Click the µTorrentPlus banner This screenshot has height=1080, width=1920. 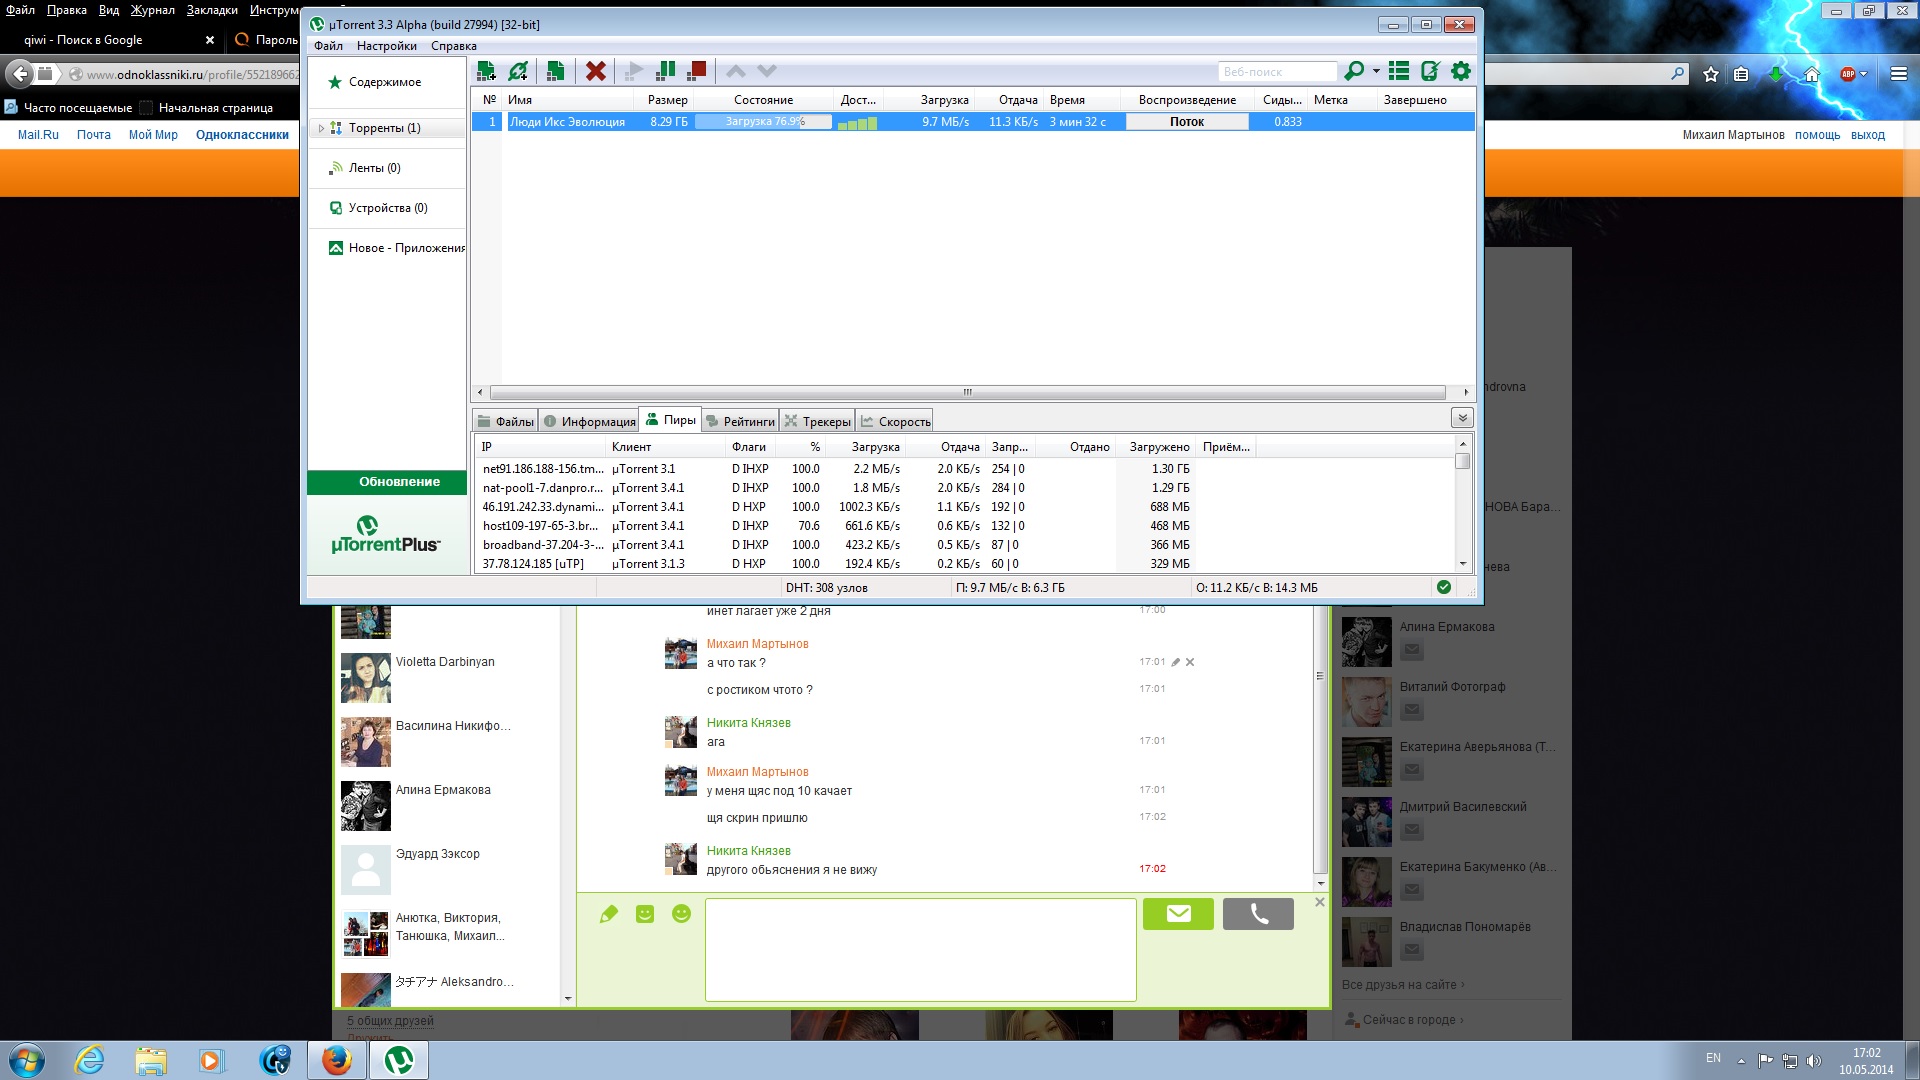[387, 535]
